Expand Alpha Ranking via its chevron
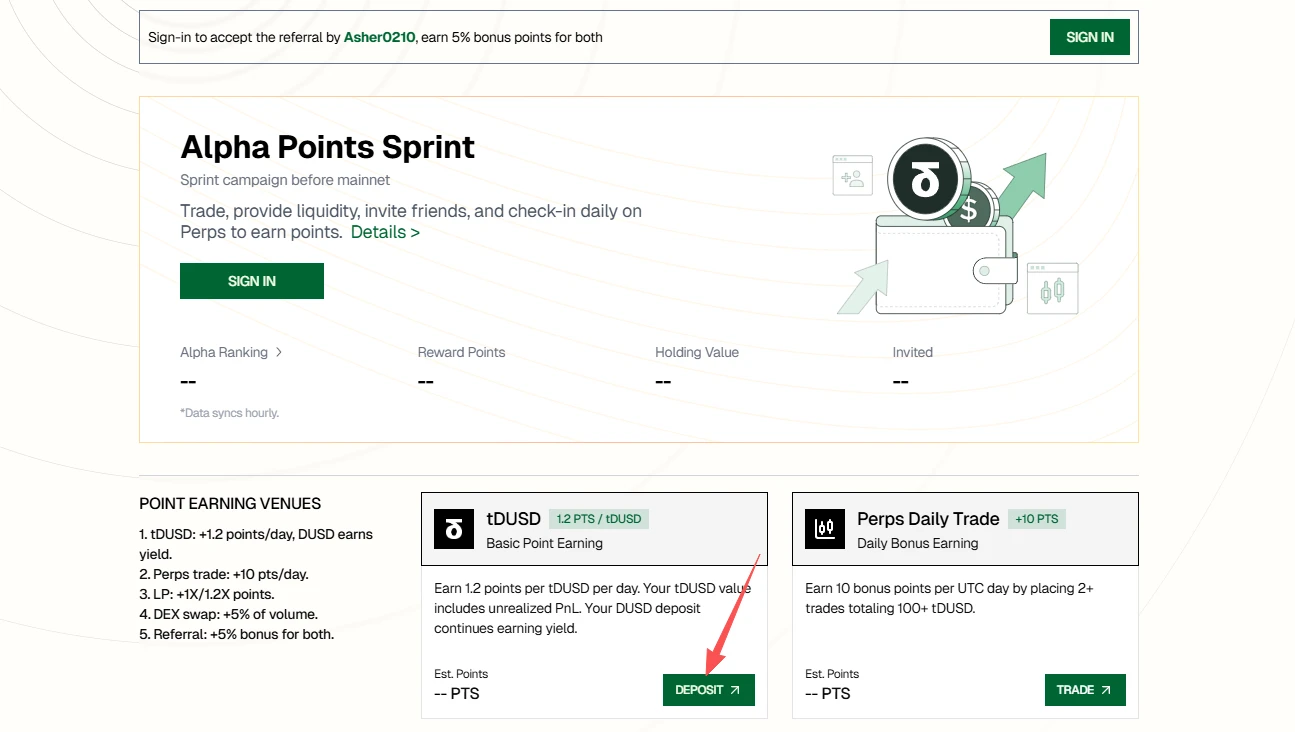 click(279, 352)
